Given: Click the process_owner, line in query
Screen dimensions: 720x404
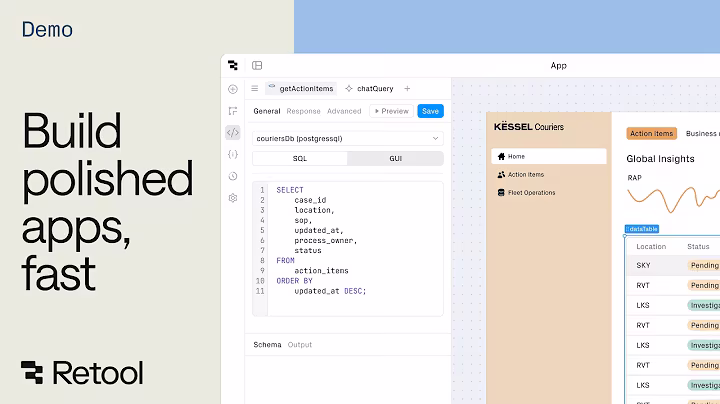Looking at the screenshot, I should [326, 240].
